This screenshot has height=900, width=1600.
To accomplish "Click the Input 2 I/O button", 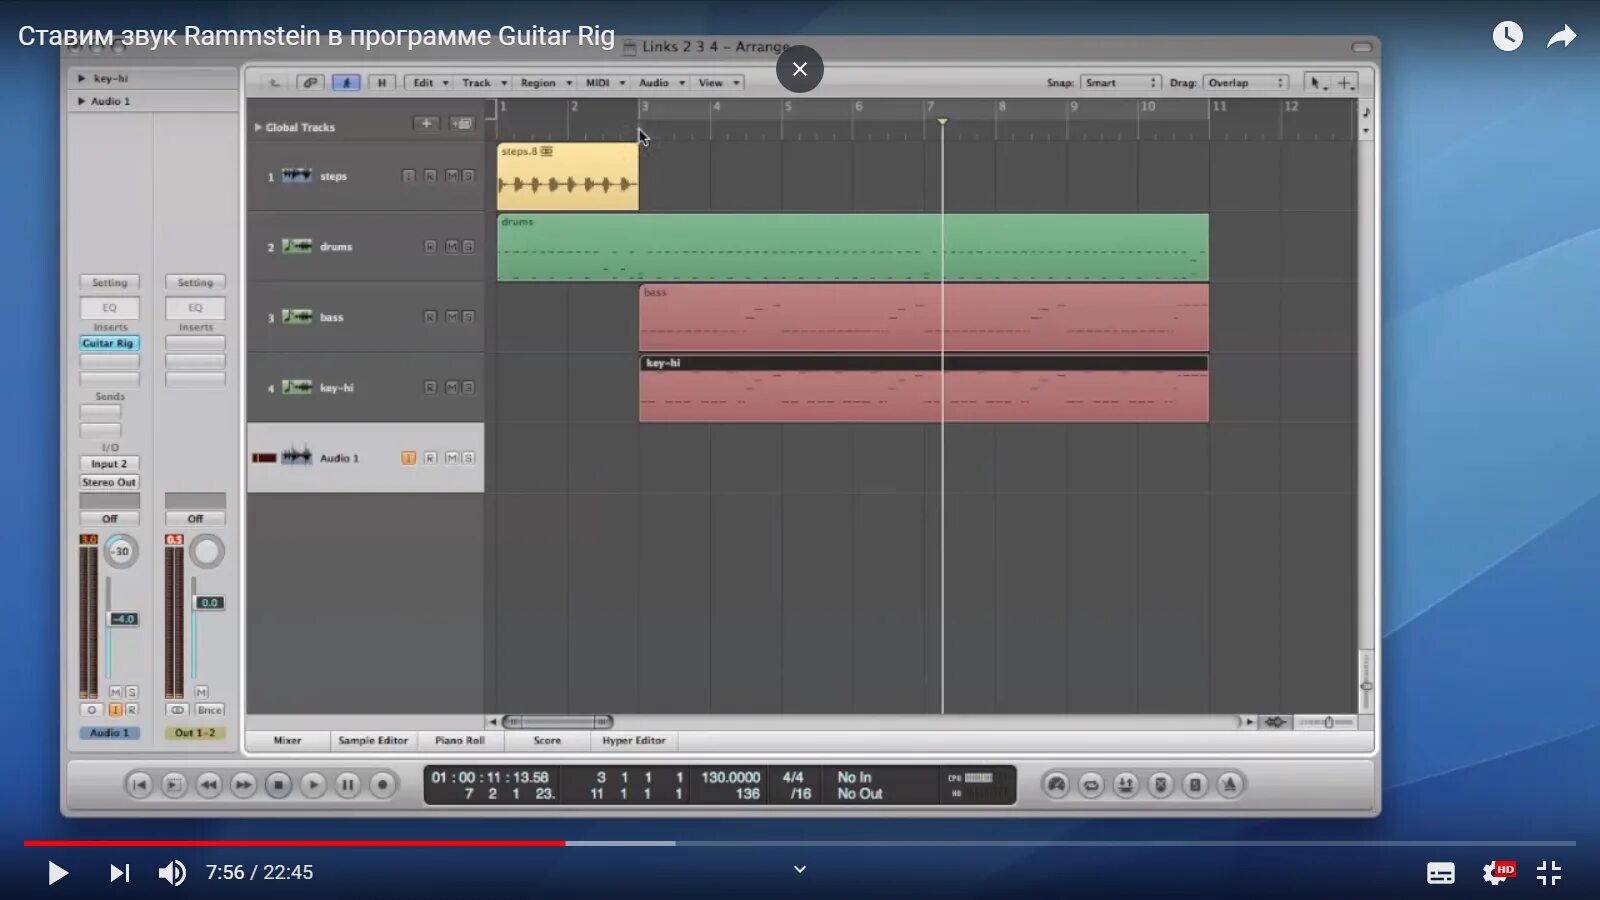I will 109,464.
